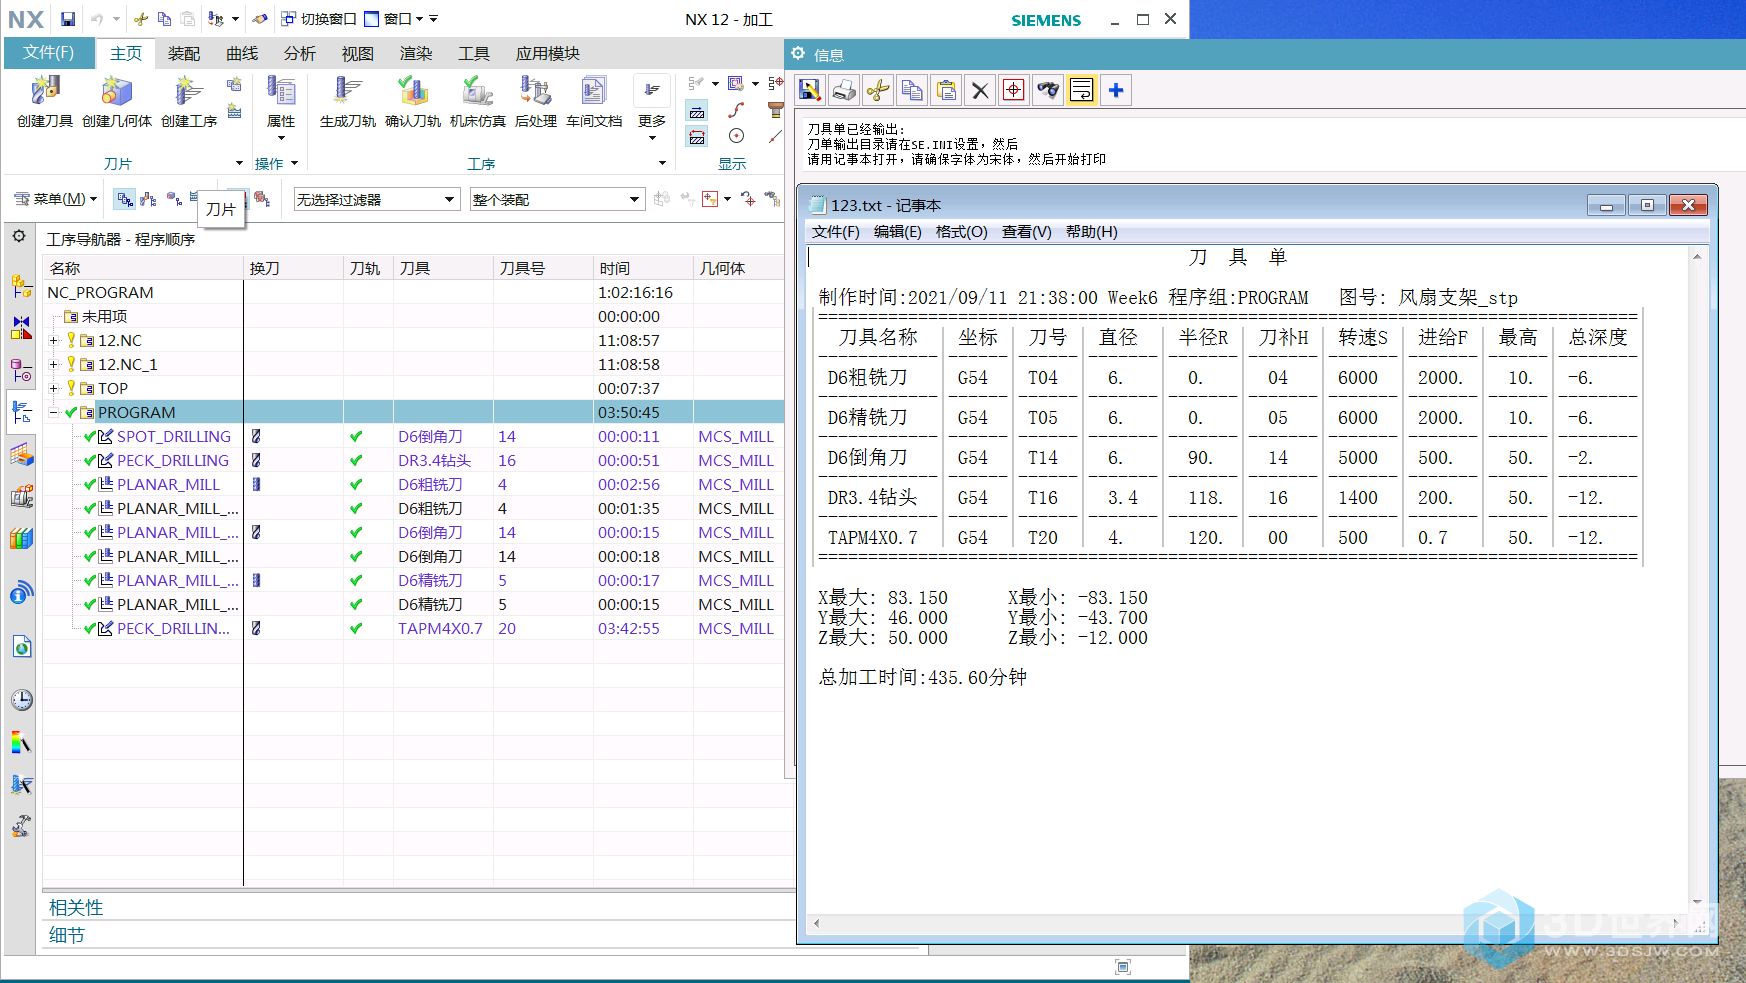Open the selection filter (无选择过滤器) dropdown
The width and height of the screenshot is (1746, 983).
tap(376, 199)
